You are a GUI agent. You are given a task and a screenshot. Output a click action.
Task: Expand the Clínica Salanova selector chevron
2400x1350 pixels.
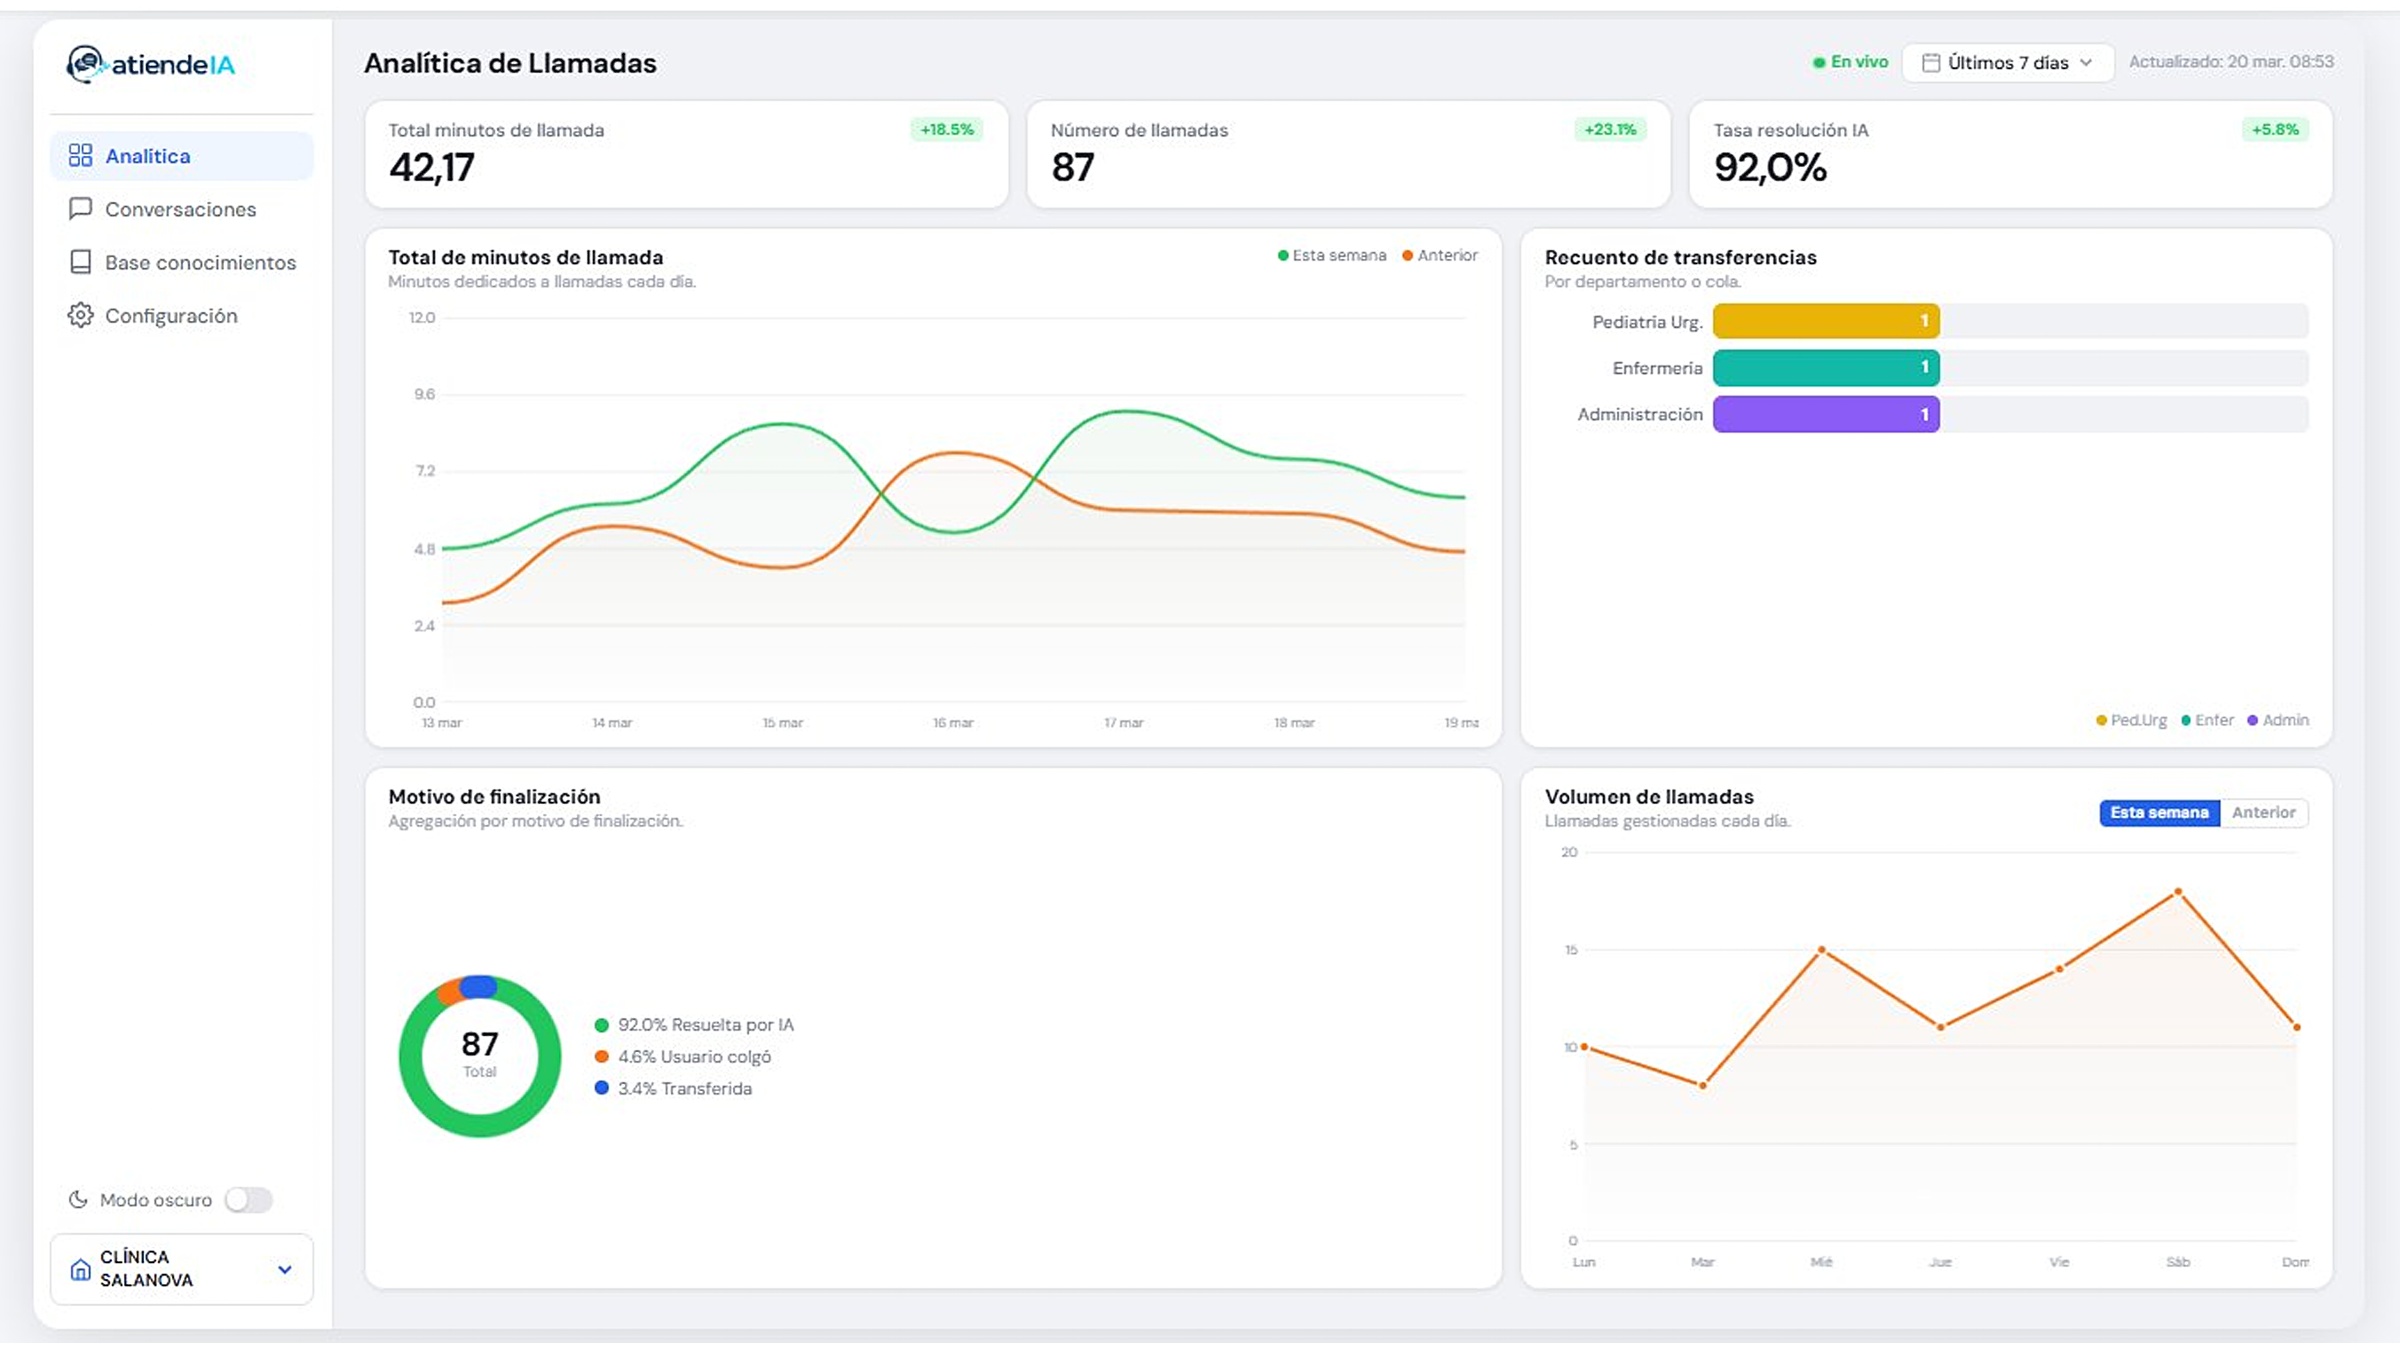point(285,1270)
